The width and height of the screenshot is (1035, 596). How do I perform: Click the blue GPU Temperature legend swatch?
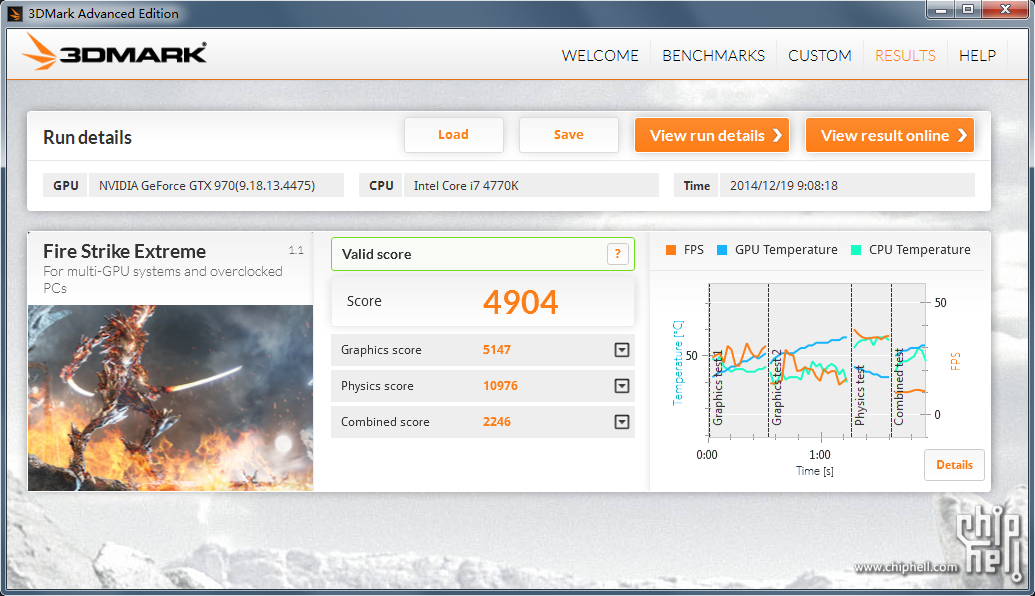coord(722,250)
